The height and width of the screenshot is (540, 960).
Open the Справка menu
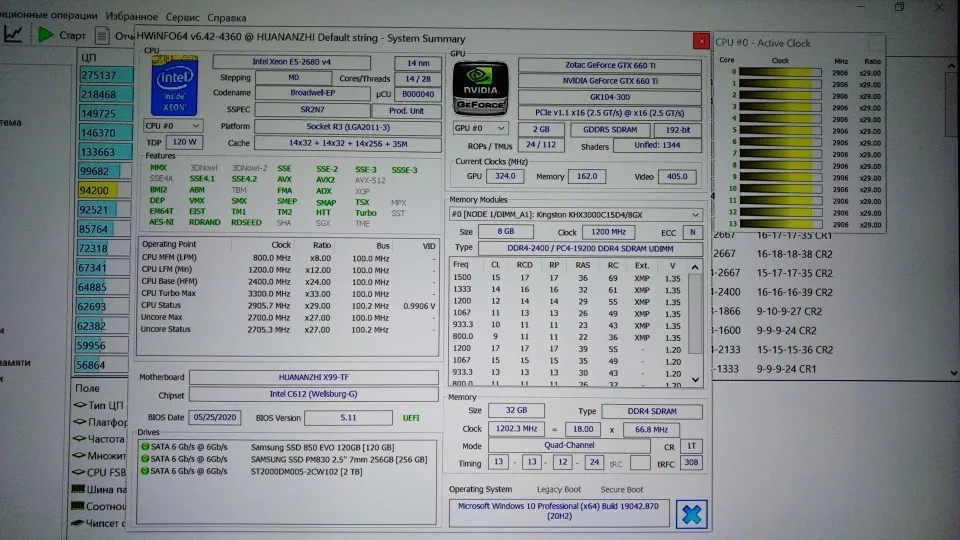coord(227,18)
